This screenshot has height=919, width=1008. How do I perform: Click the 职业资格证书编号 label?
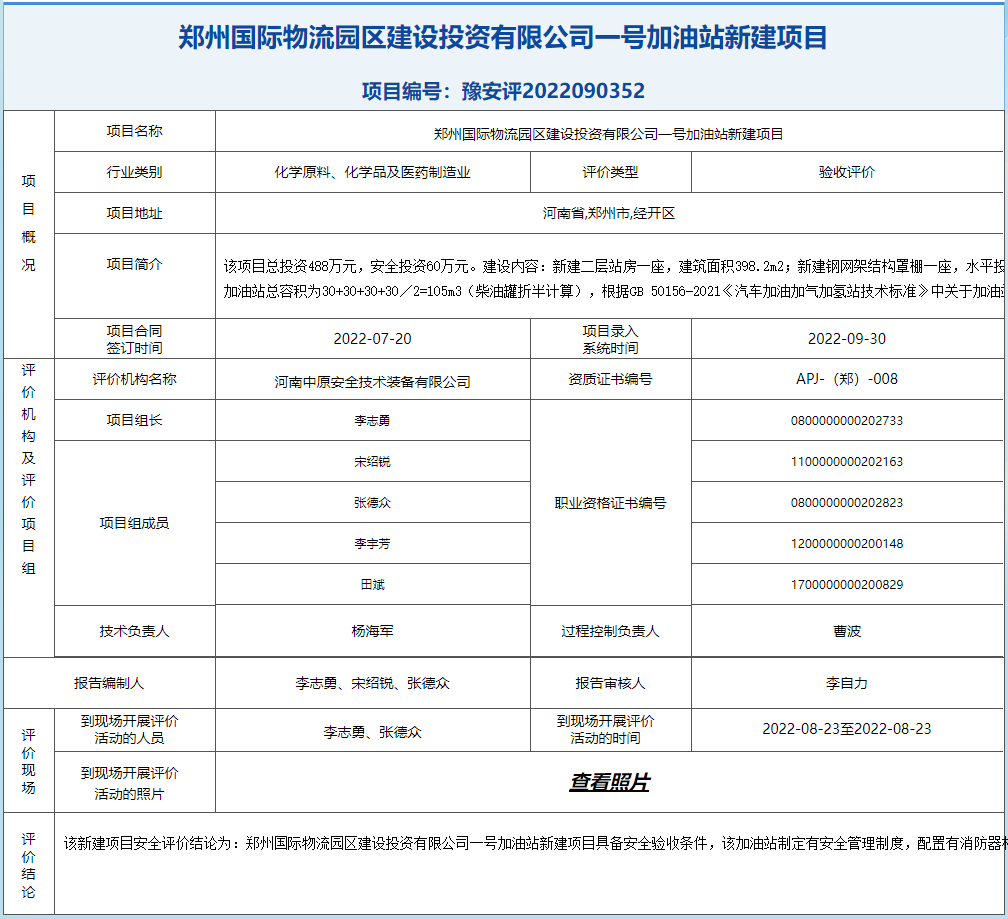611,503
